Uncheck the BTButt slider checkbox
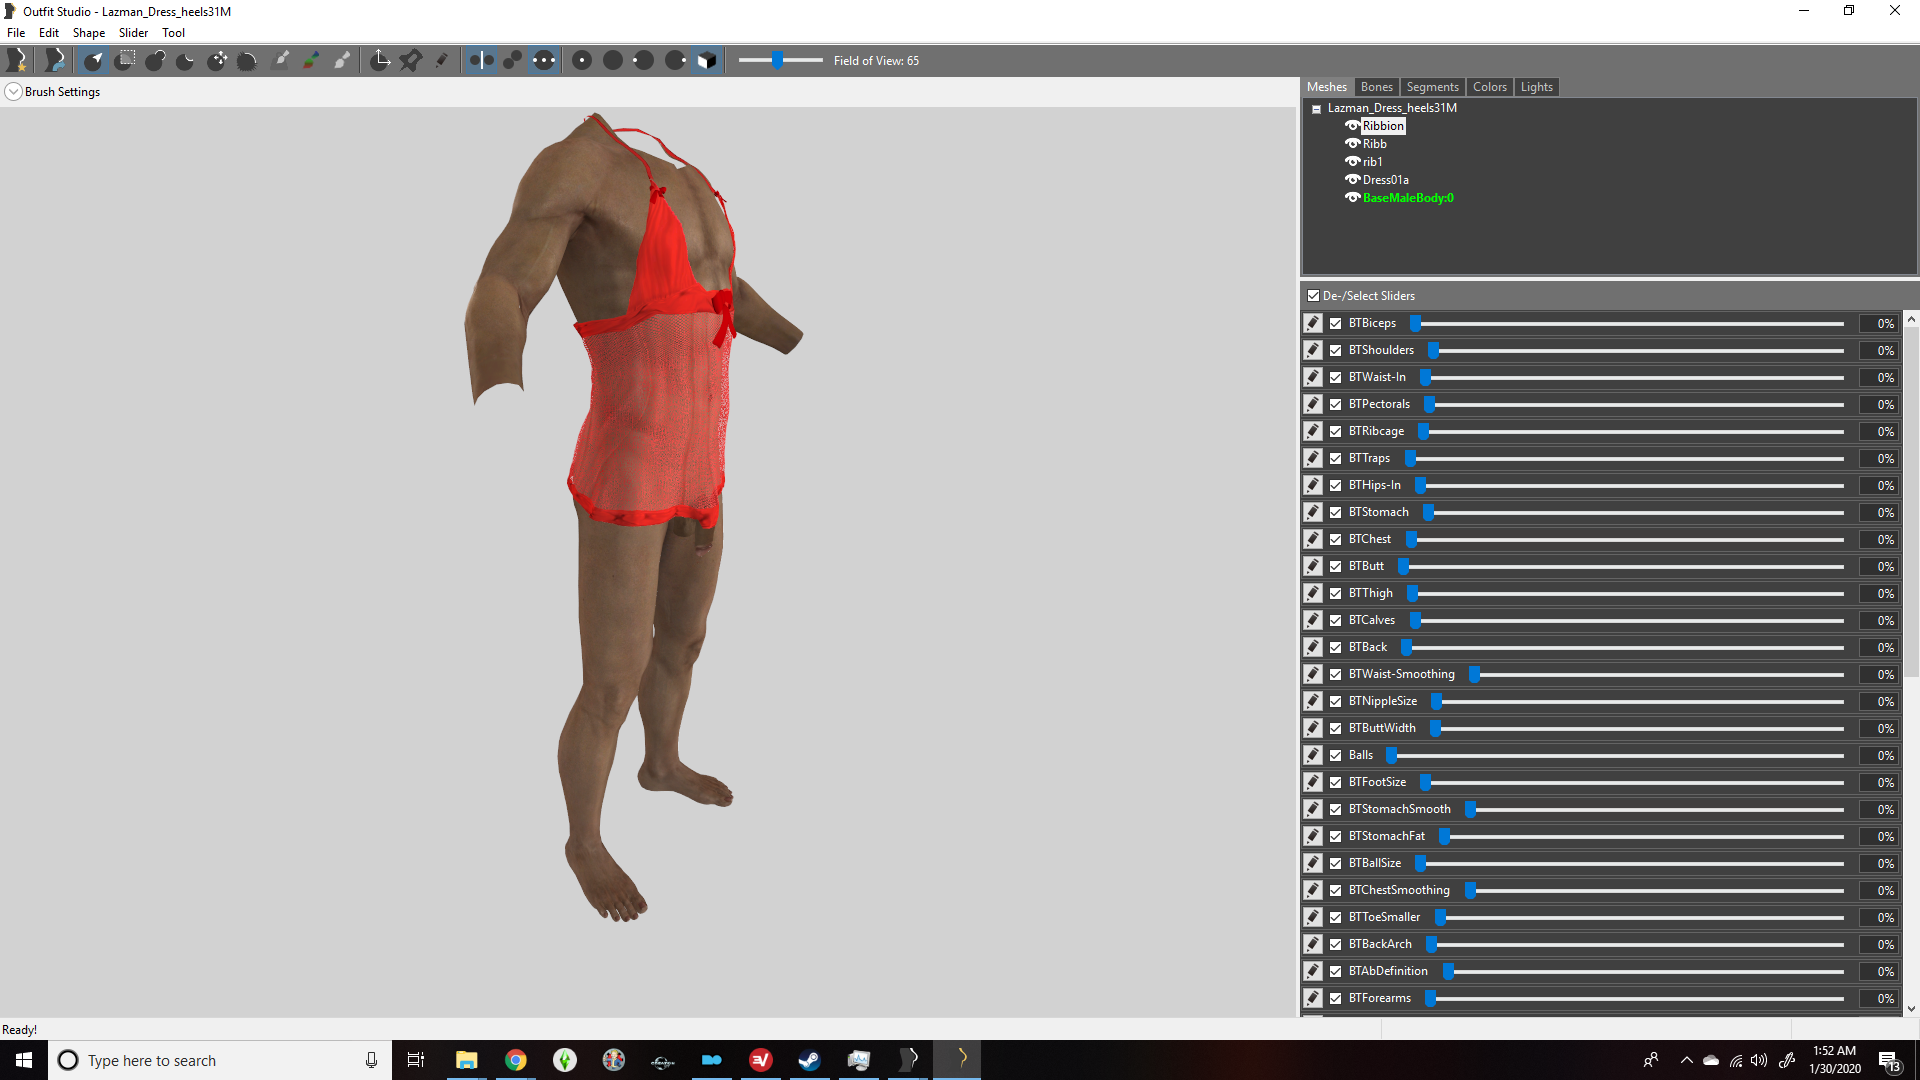 point(1335,566)
